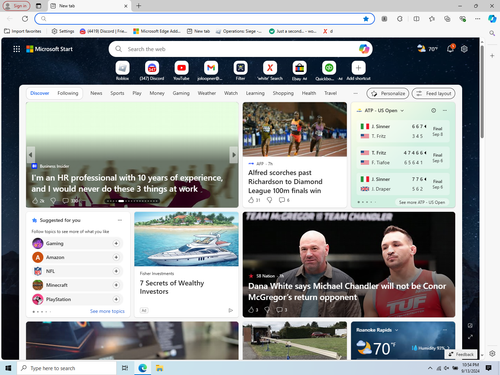Open the Gmail shortcut tile
Screen dimensions: 500x375
tap(211, 71)
